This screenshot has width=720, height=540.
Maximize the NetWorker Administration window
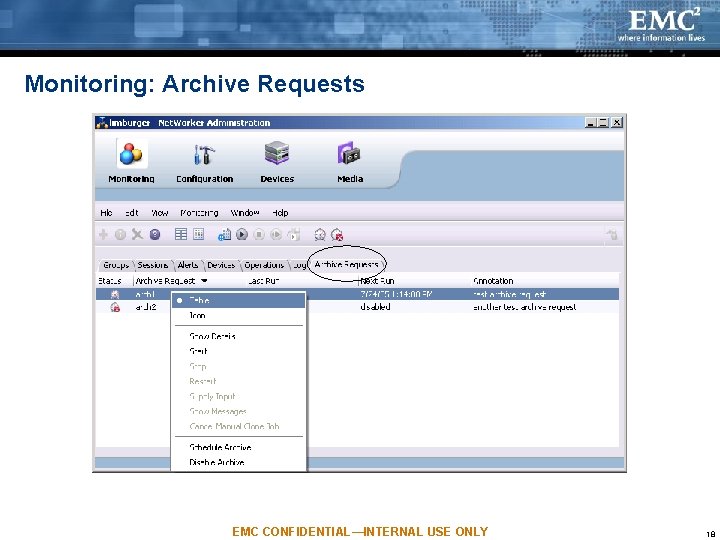[603, 123]
